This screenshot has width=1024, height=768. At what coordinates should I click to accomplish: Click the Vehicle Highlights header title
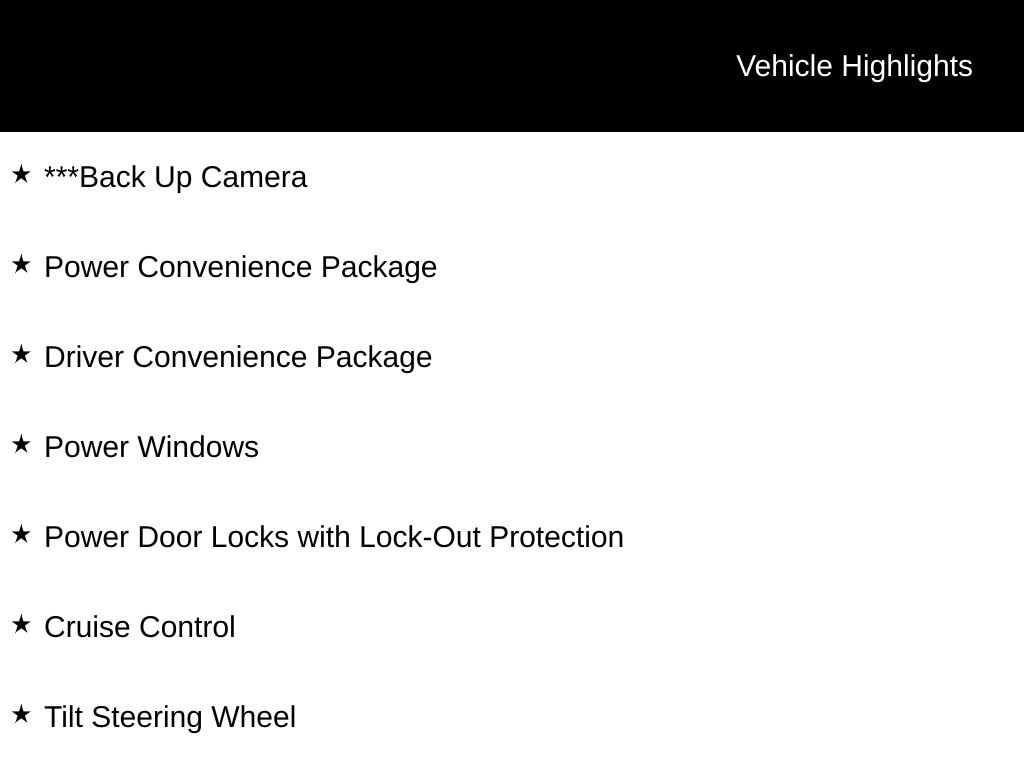click(x=854, y=67)
